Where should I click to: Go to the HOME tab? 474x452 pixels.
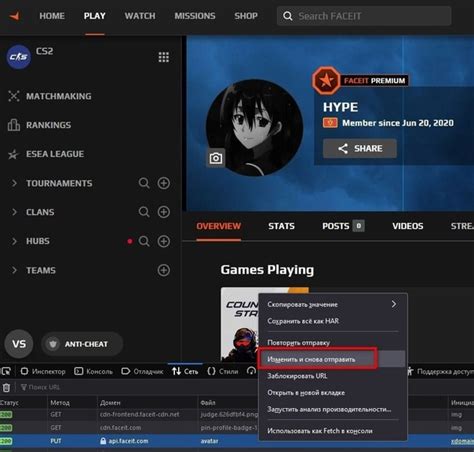click(x=52, y=16)
